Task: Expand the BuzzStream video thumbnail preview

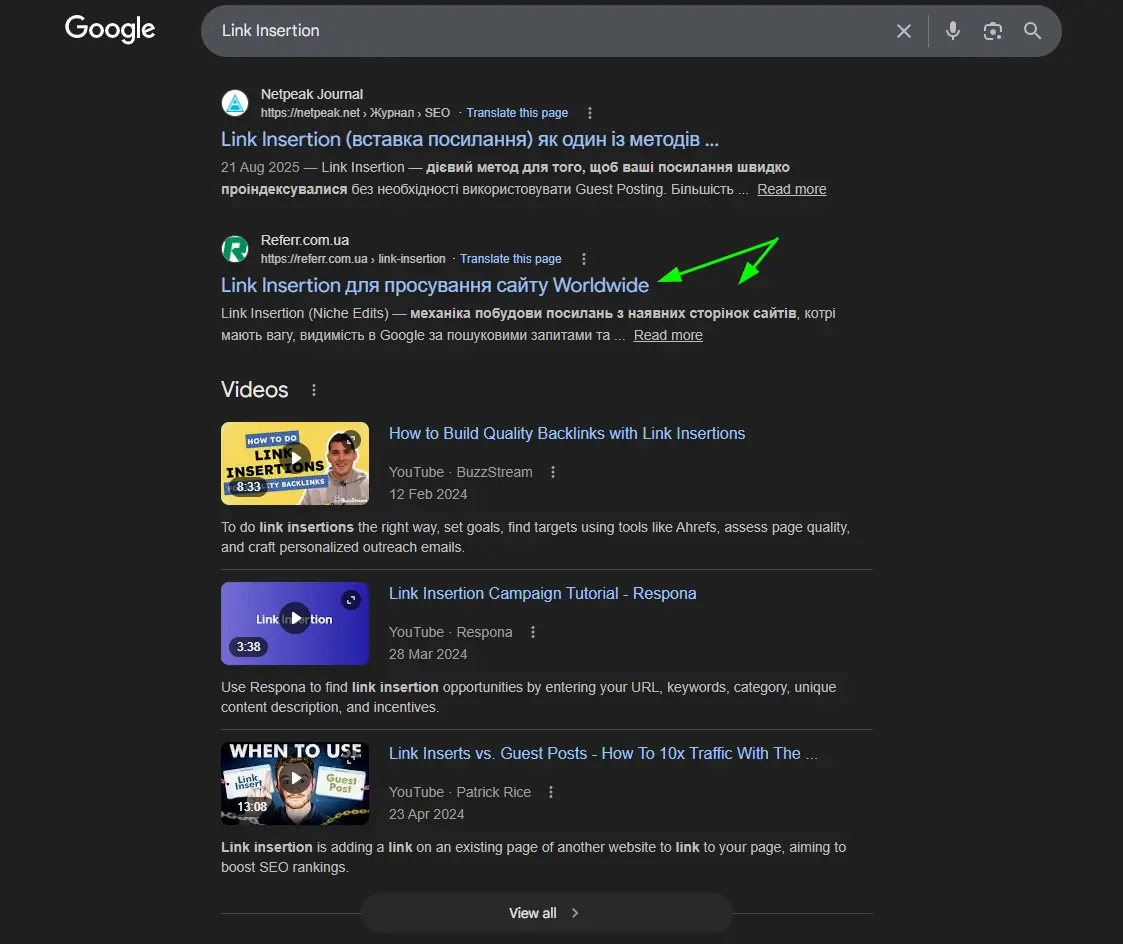Action: click(x=351, y=439)
